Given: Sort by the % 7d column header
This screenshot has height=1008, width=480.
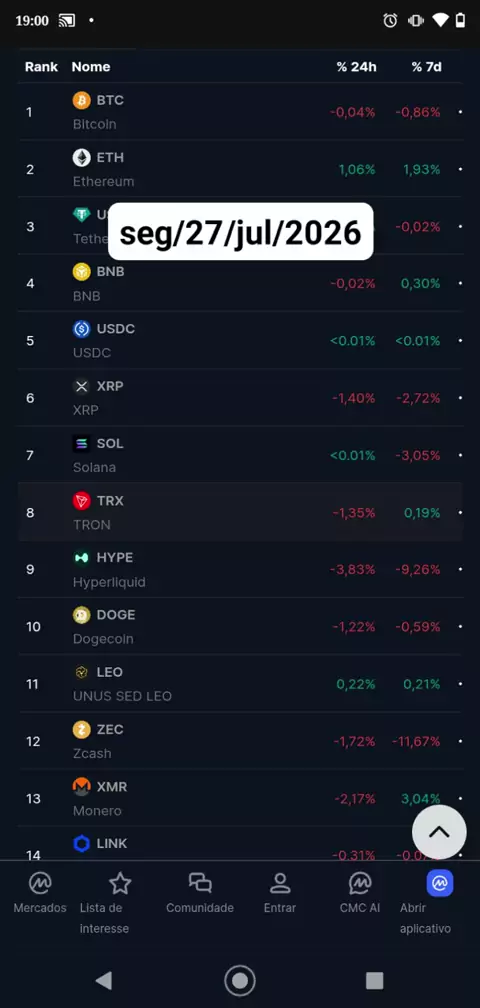Looking at the screenshot, I should point(427,67).
